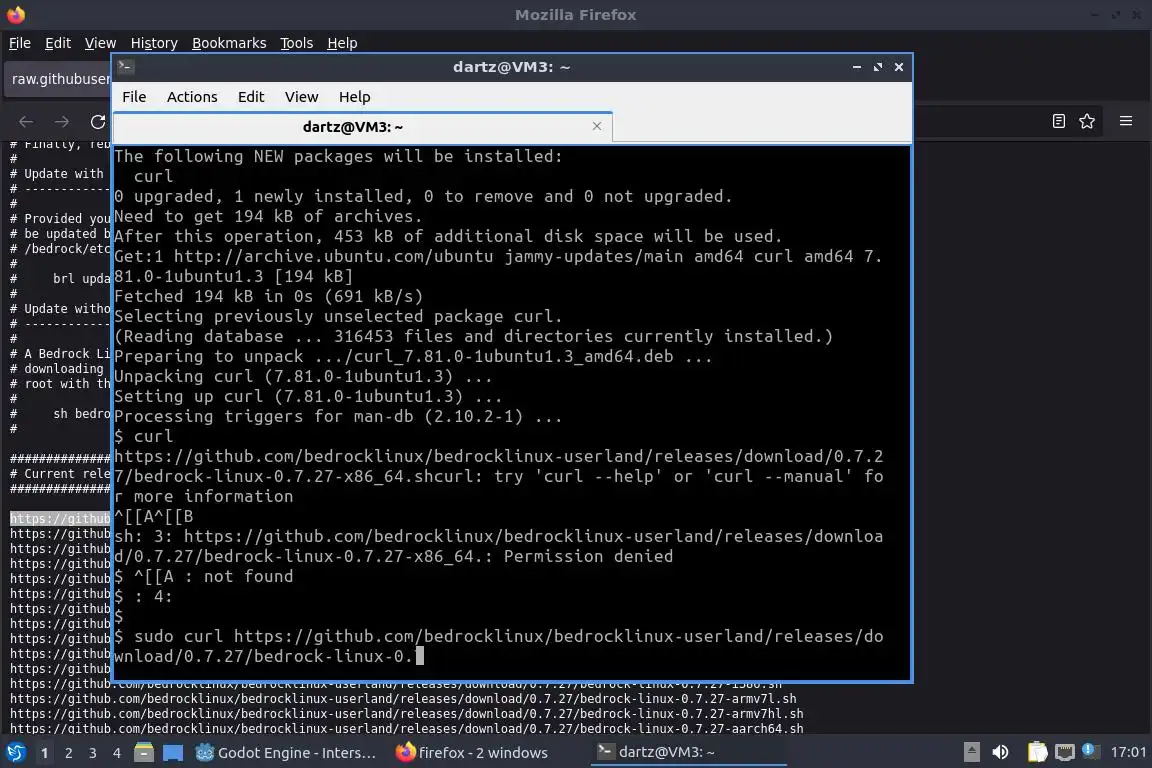Open the file manager from the taskbar
Screen dimensions: 1152x768
[144, 753]
